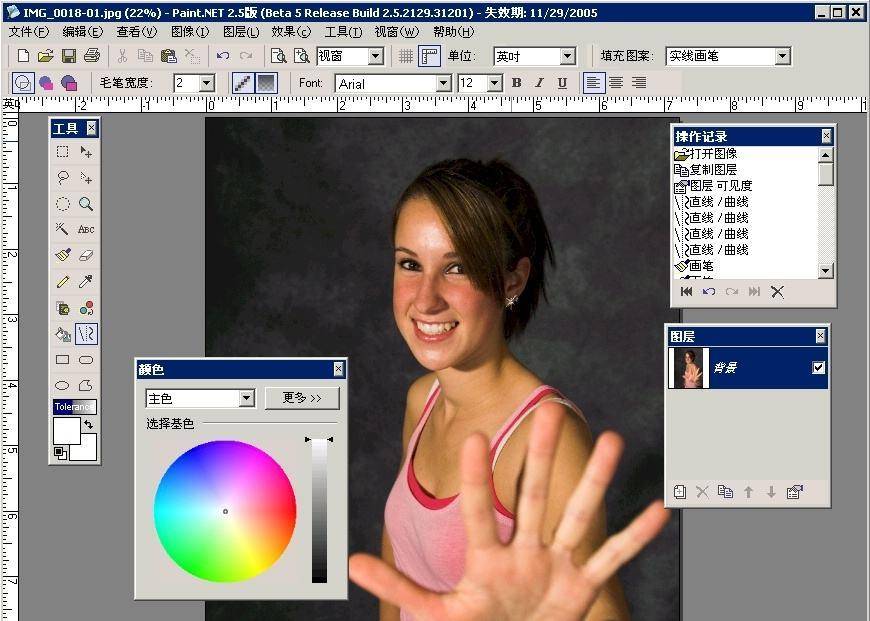The width and height of the screenshot is (870, 621).
Task: Select the Clone Stamp tool
Action: 63,308
